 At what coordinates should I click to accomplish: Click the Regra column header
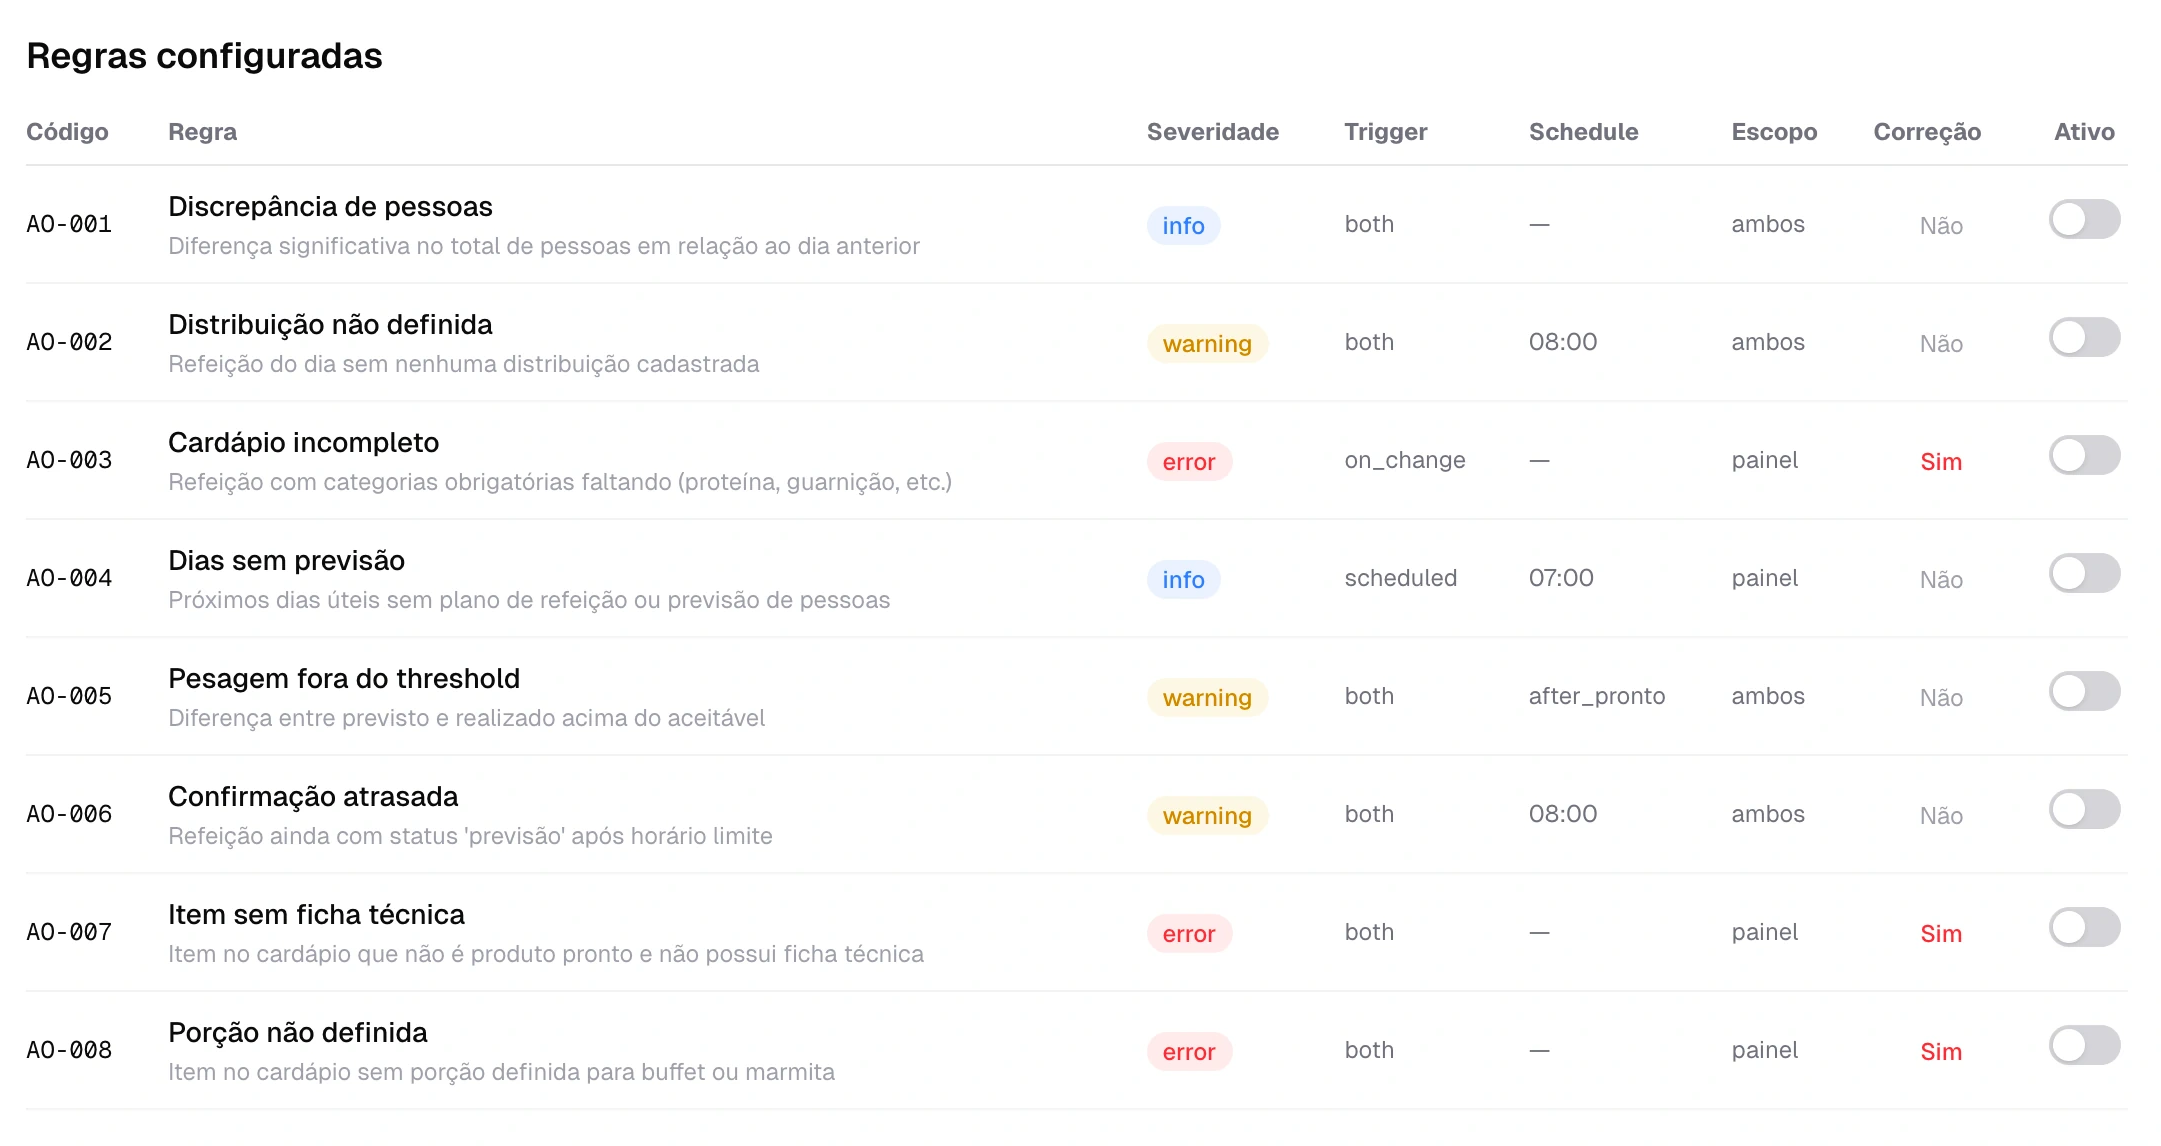click(202, 132)
